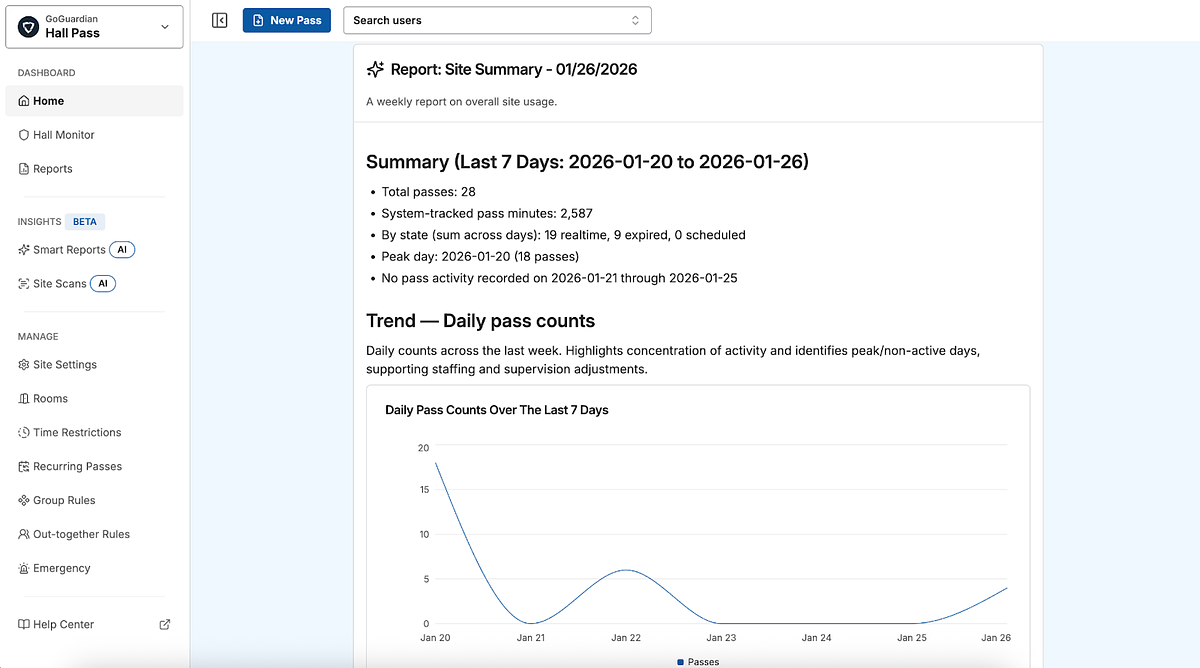Open Recurring Passes management page
Viewport: 1200px width, 668px height.
tap(77, 467)
